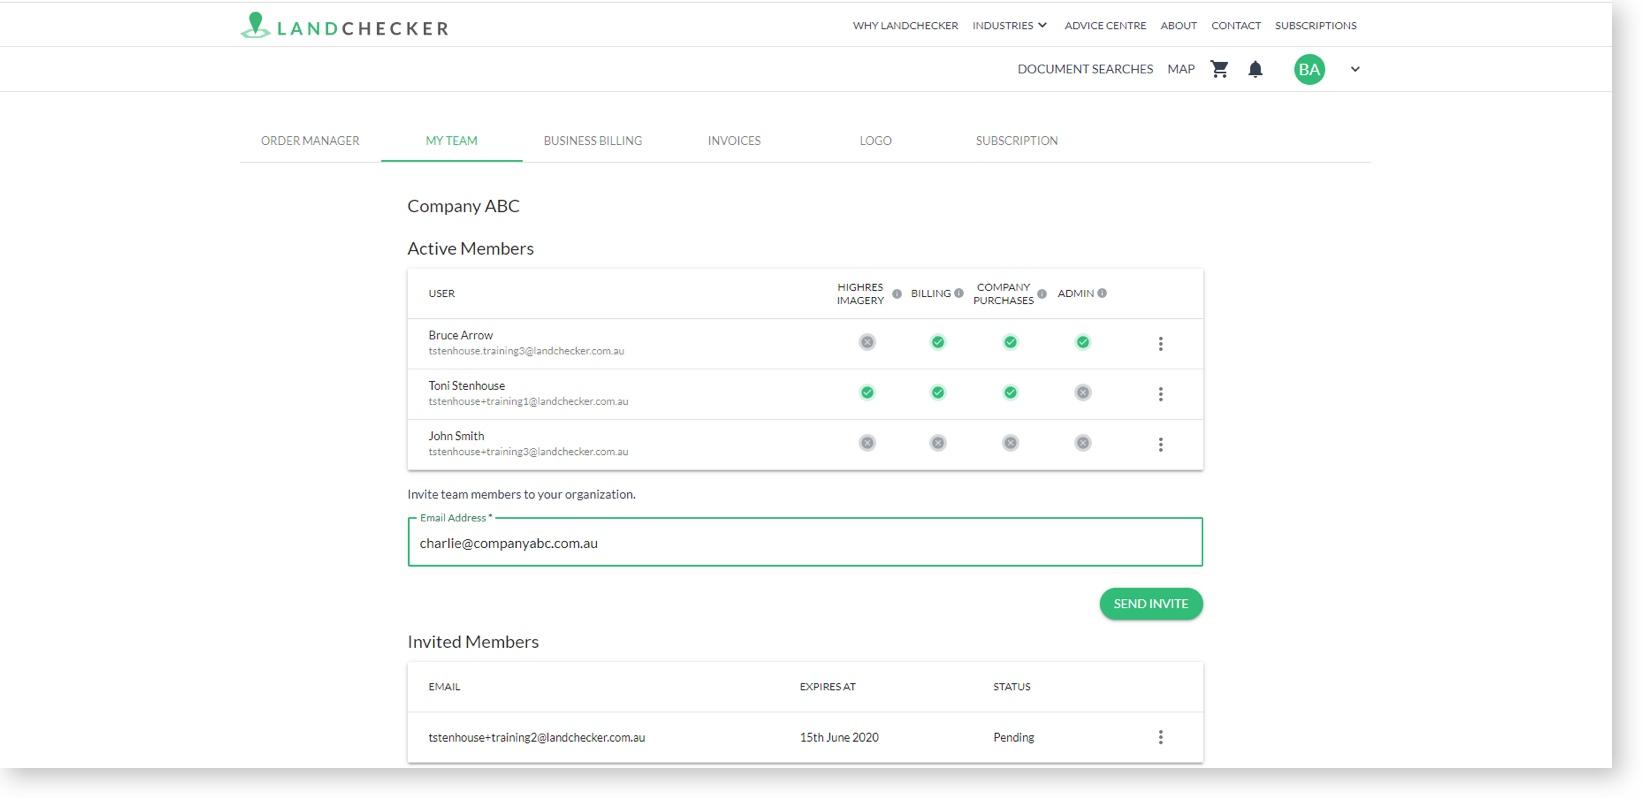
Task: Click the Company ABC heading
Action: 464,206
